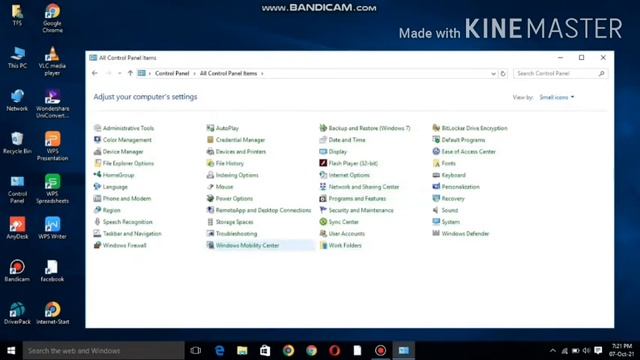640x360 pixels.
Task: Open File Explorer from the taskbar
Action: tap(242, 351)
